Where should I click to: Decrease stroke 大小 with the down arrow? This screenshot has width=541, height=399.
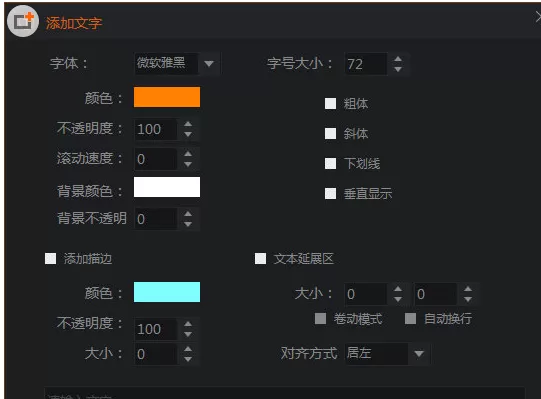tap(188, 359)
